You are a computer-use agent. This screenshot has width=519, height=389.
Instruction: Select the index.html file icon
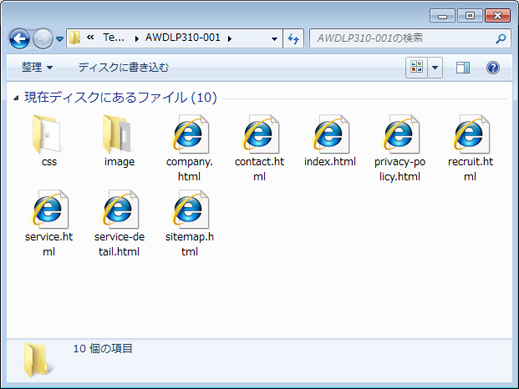[330, 134]
